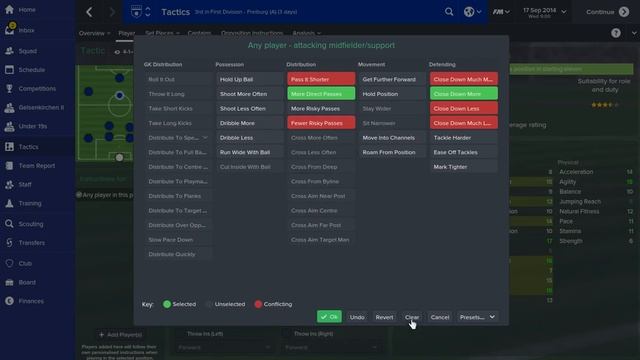Toggle the Tackle Harder instruction
Image resolution: width=640 pixels, height=360 pixels.
pyautogui.click(x=464, y=138)
